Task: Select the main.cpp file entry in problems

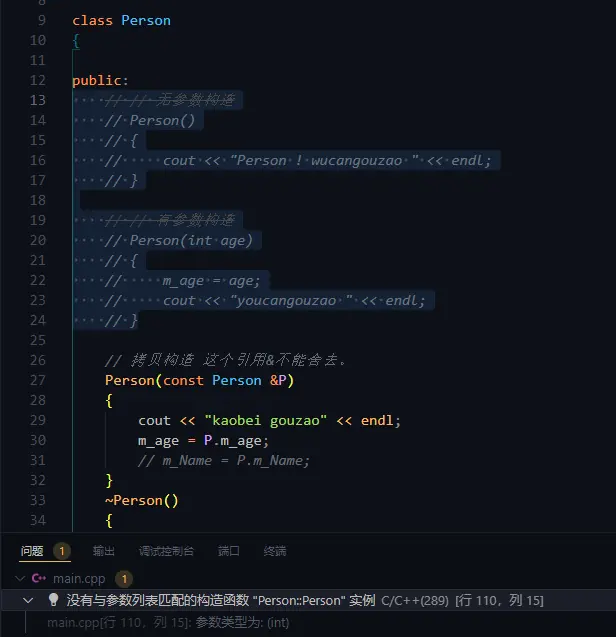Action: 79,578
